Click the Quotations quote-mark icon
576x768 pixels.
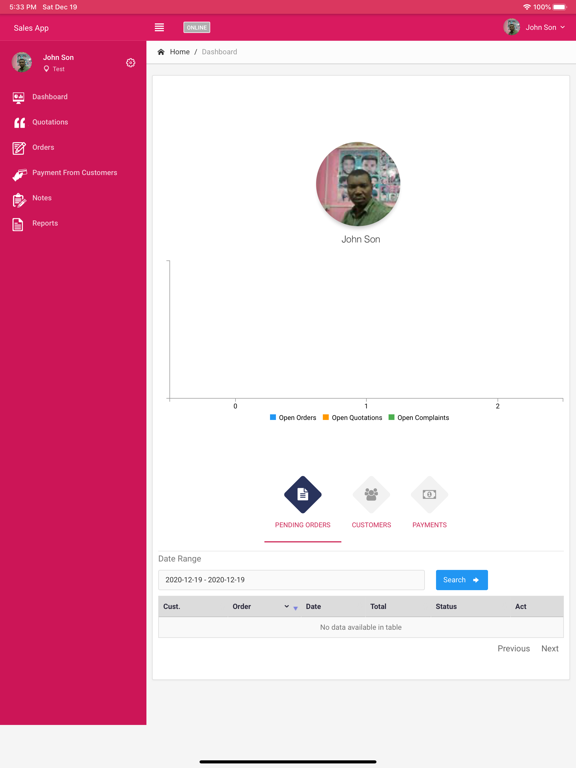19,123
